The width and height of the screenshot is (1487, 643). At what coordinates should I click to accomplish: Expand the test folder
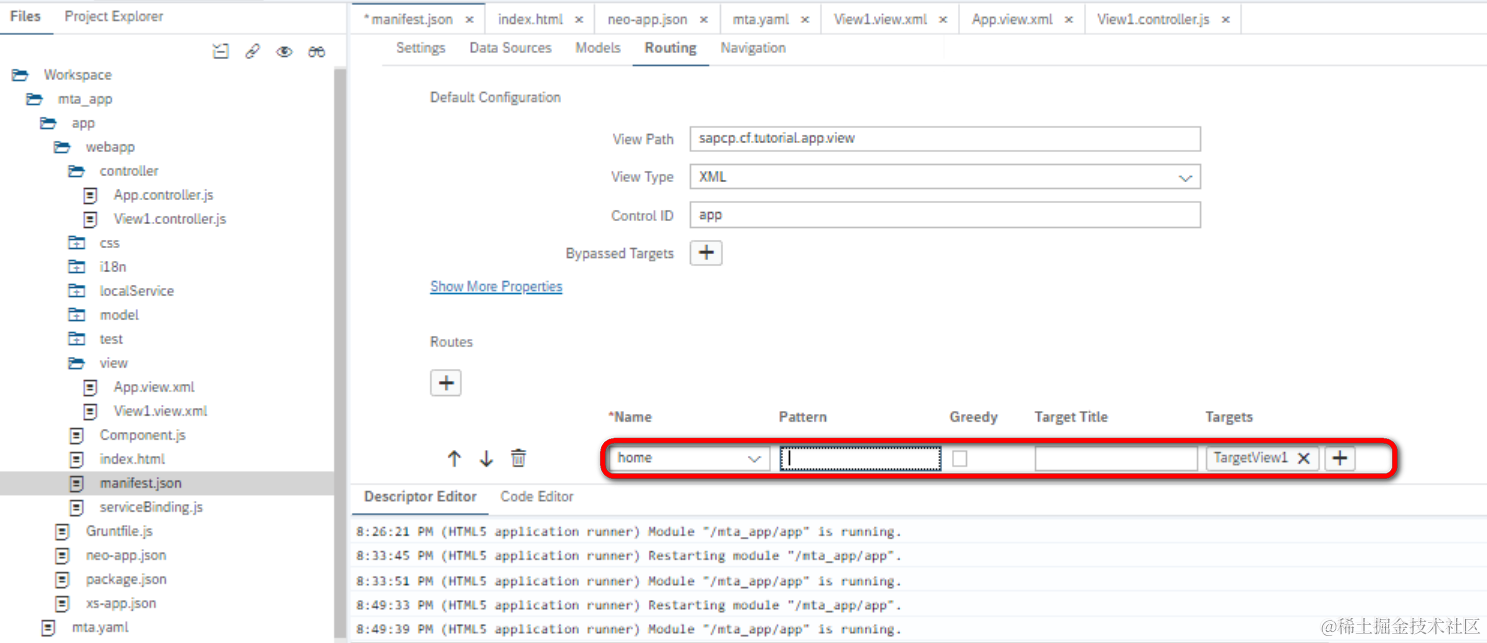[76, 339]
